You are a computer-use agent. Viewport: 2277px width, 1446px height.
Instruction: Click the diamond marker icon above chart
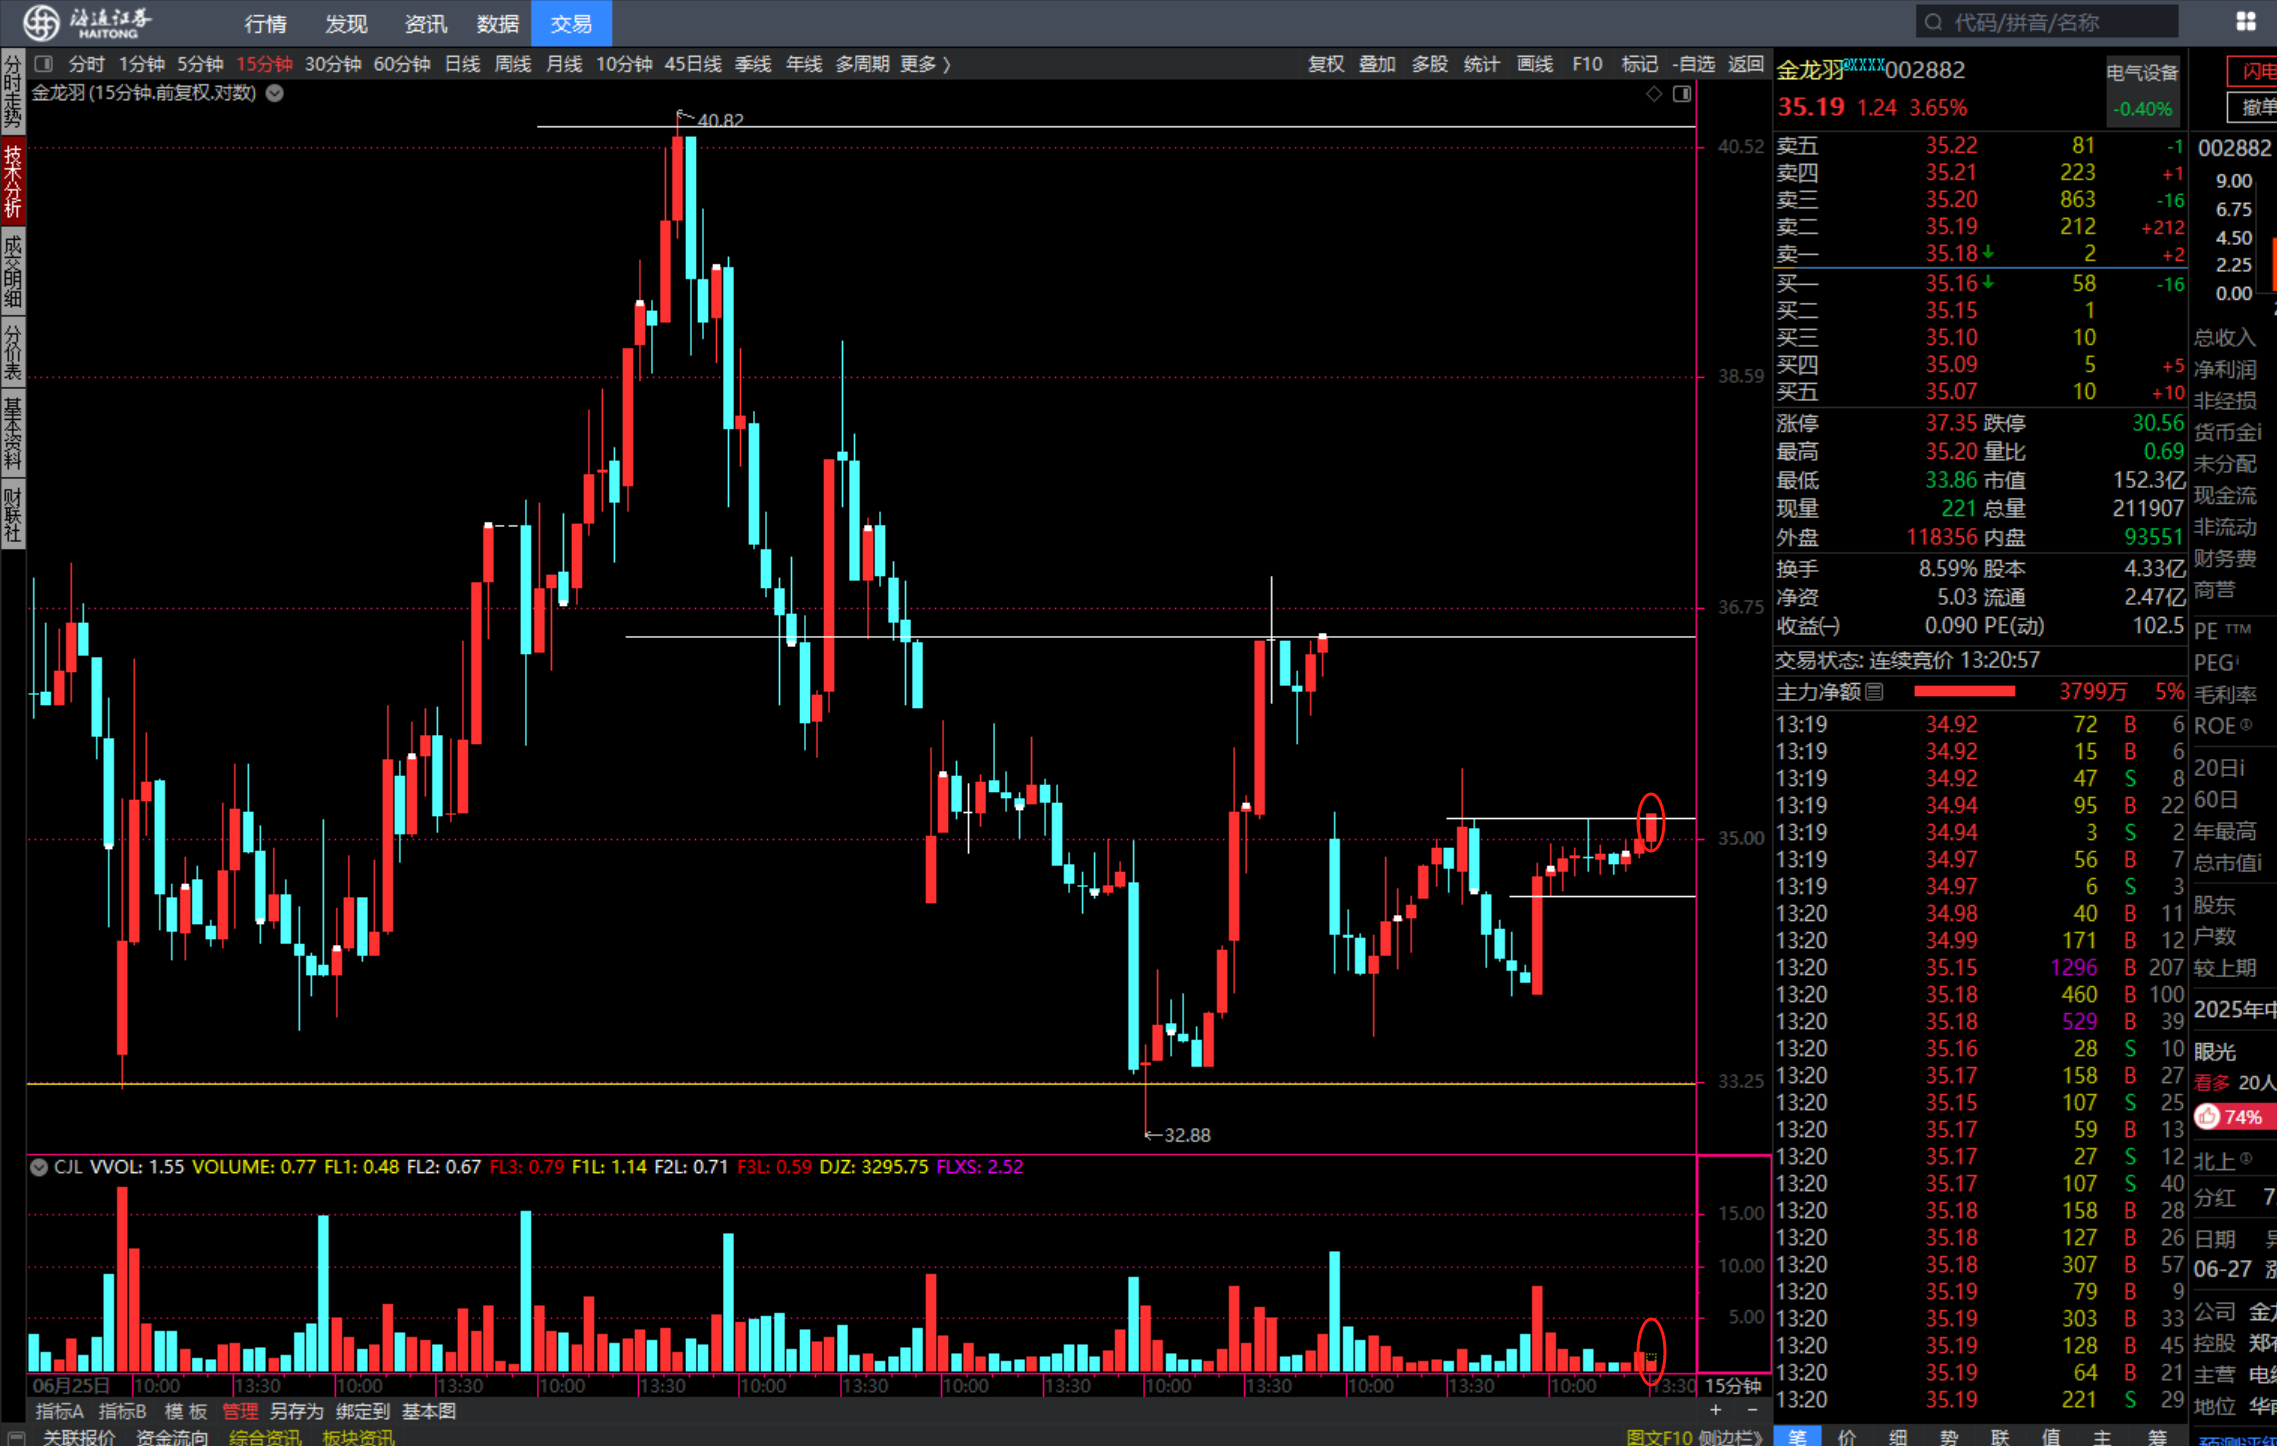1654,93
